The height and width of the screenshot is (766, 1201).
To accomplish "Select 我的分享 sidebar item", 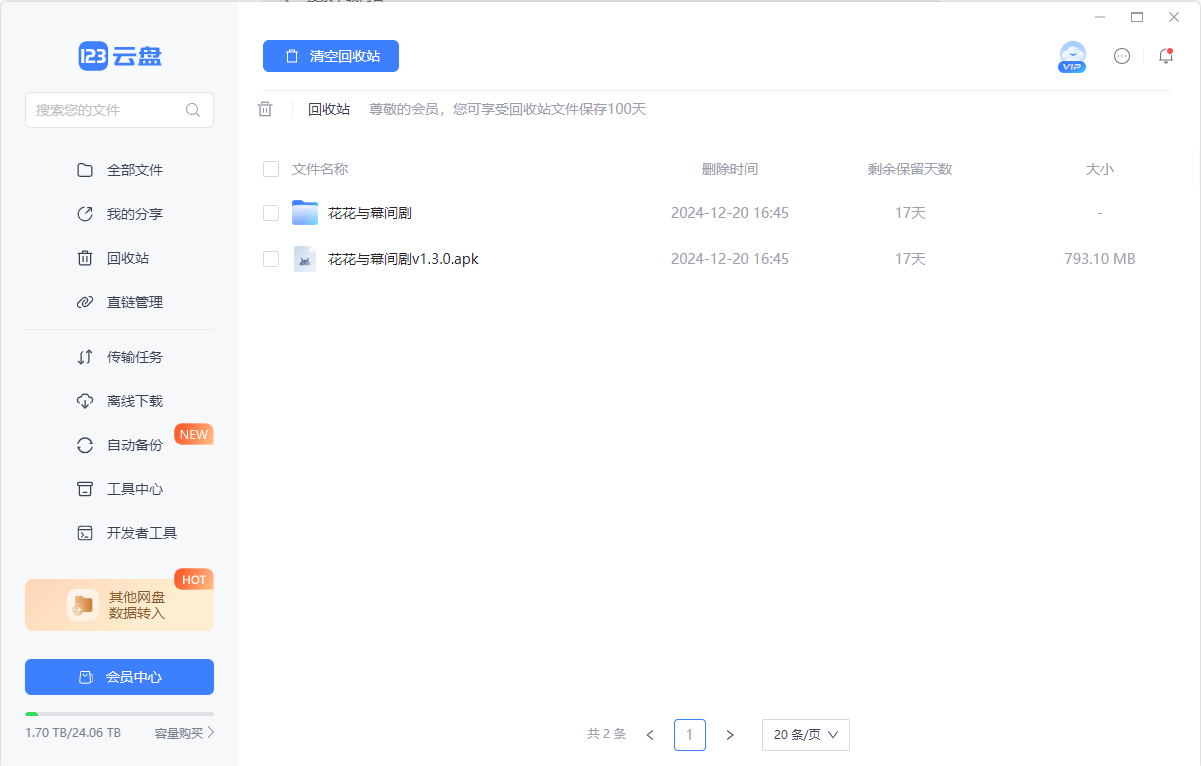I will pyautogui.click(x=135, y=213).
